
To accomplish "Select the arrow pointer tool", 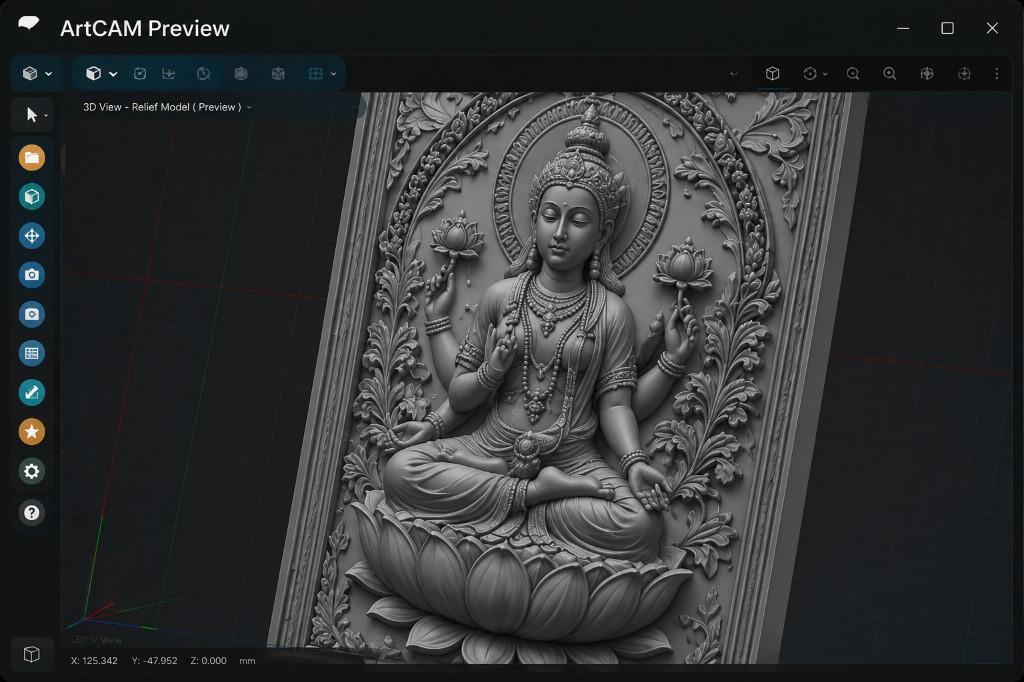I will (31, 115).
